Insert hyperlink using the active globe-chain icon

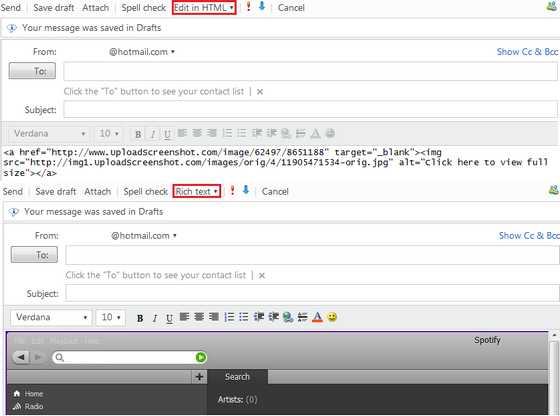(x=288, y=317)
